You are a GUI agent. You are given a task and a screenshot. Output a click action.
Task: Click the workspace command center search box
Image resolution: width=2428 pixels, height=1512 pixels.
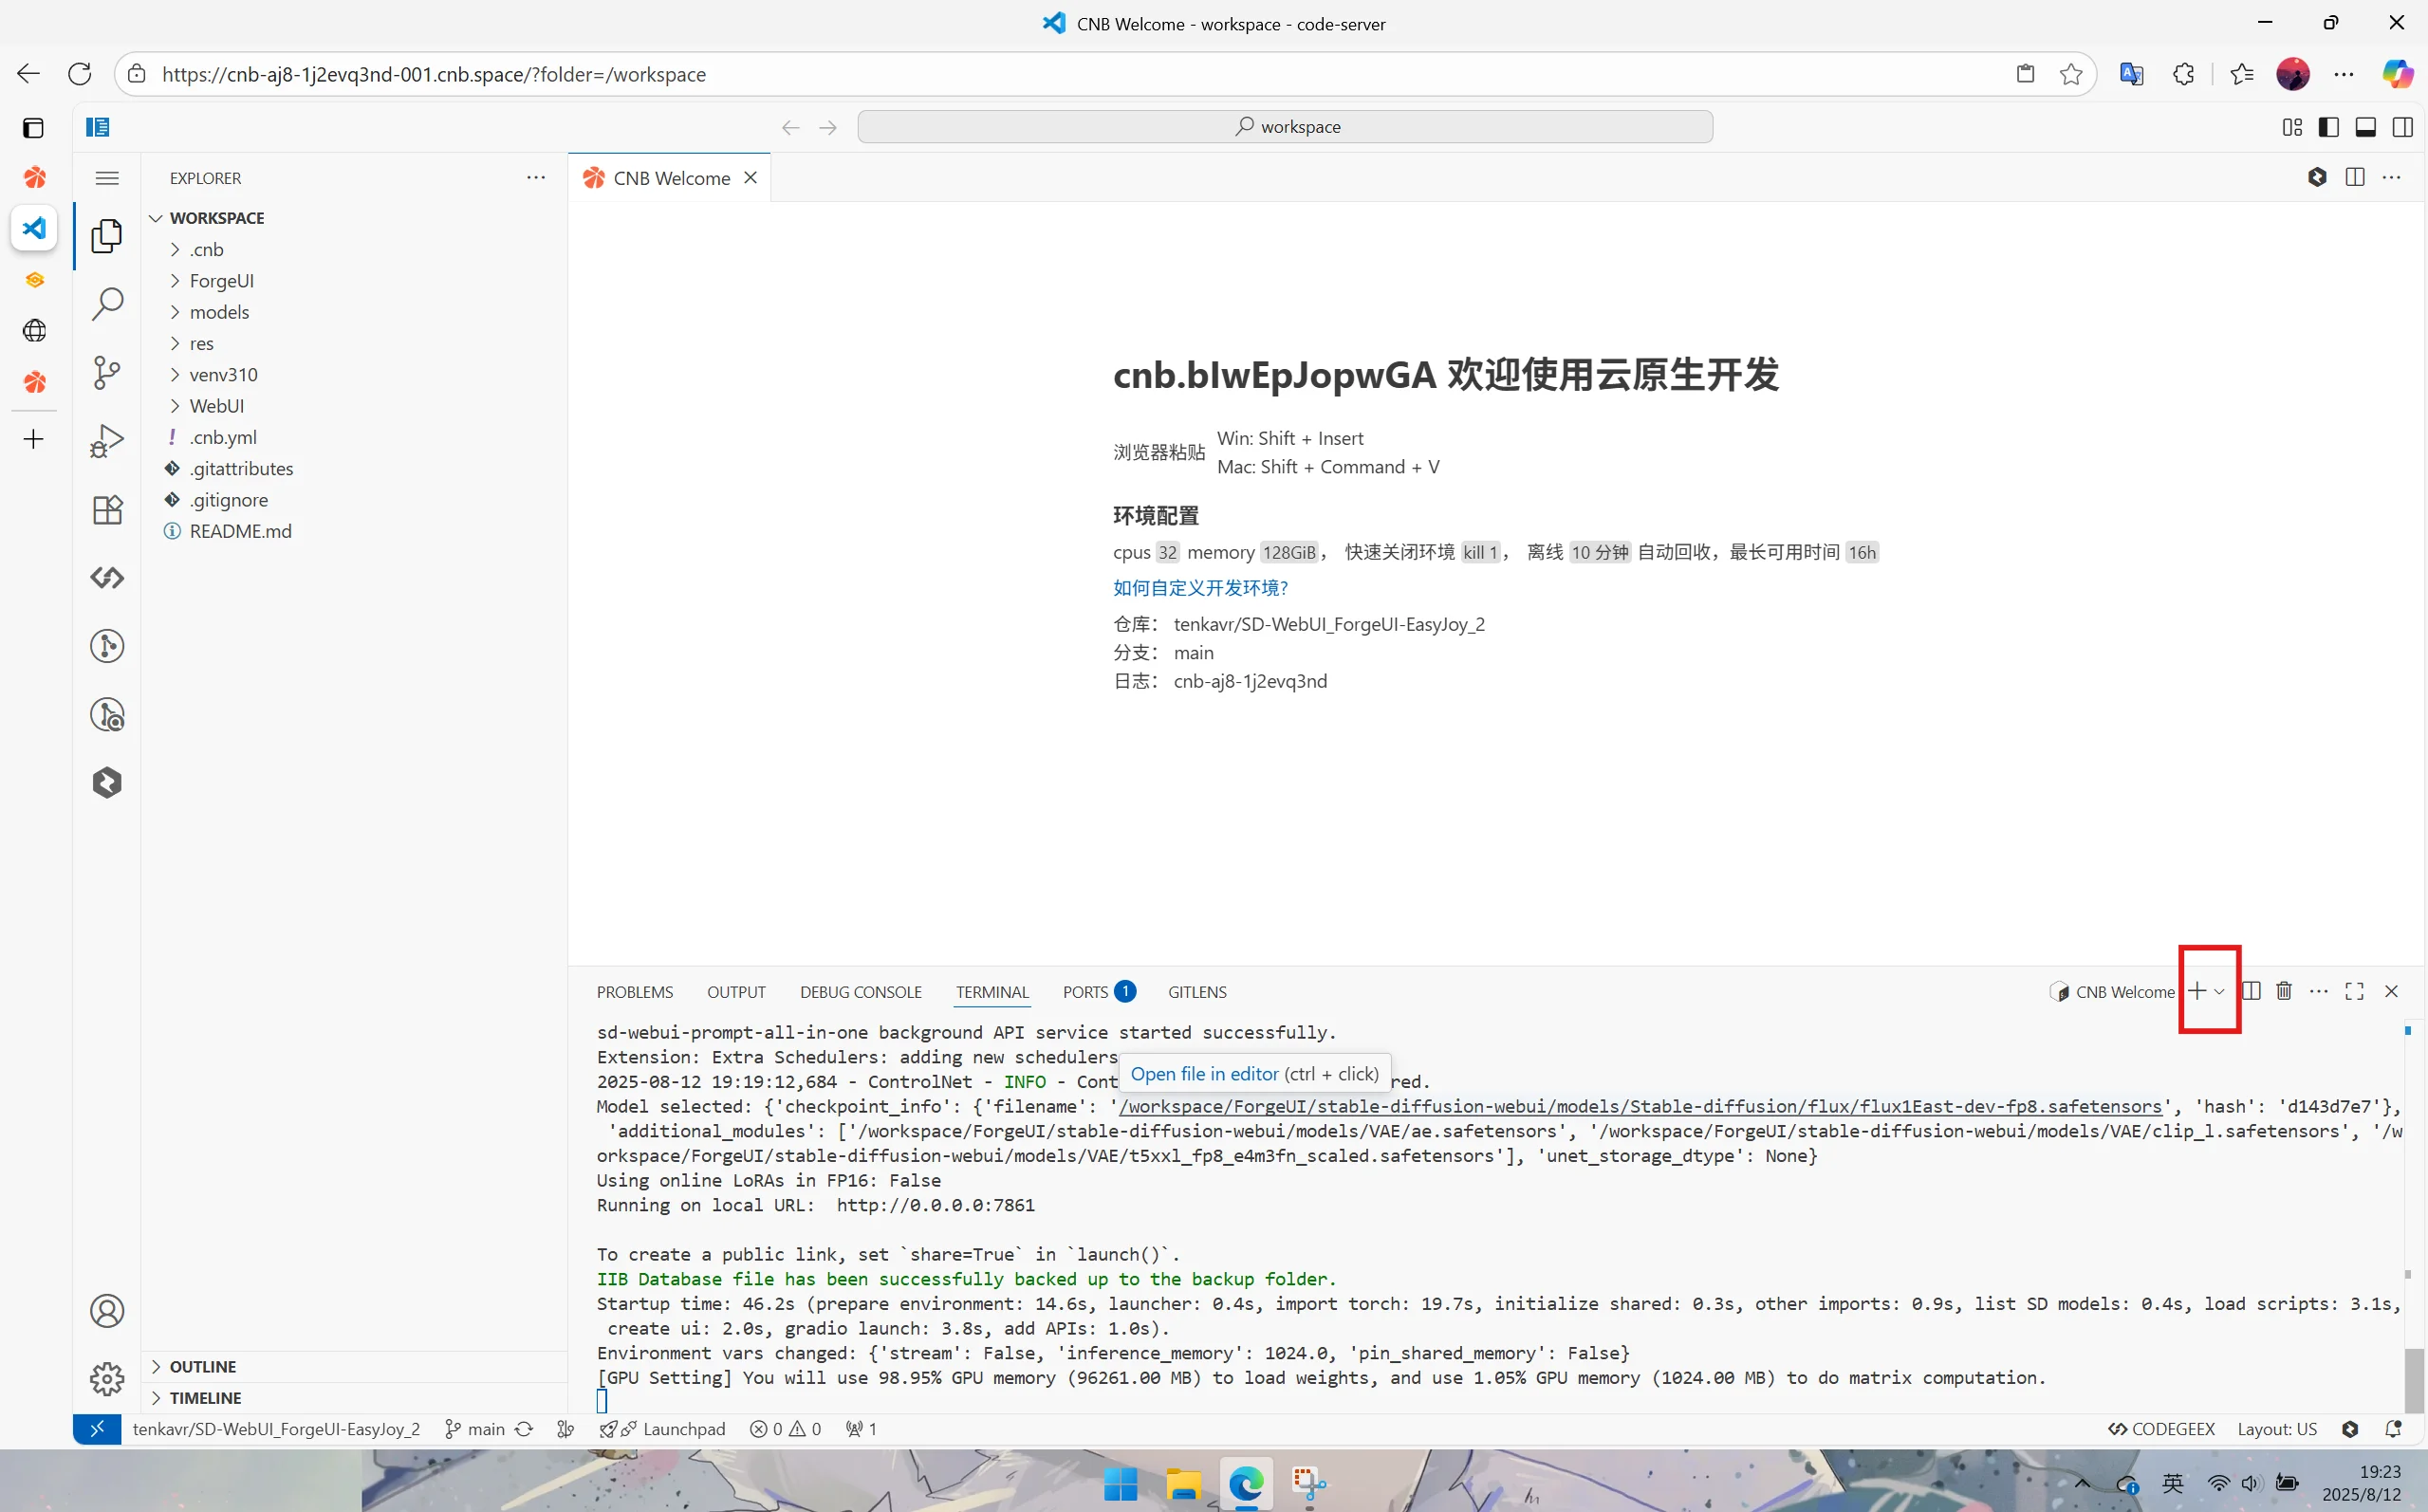(1285, 127)
